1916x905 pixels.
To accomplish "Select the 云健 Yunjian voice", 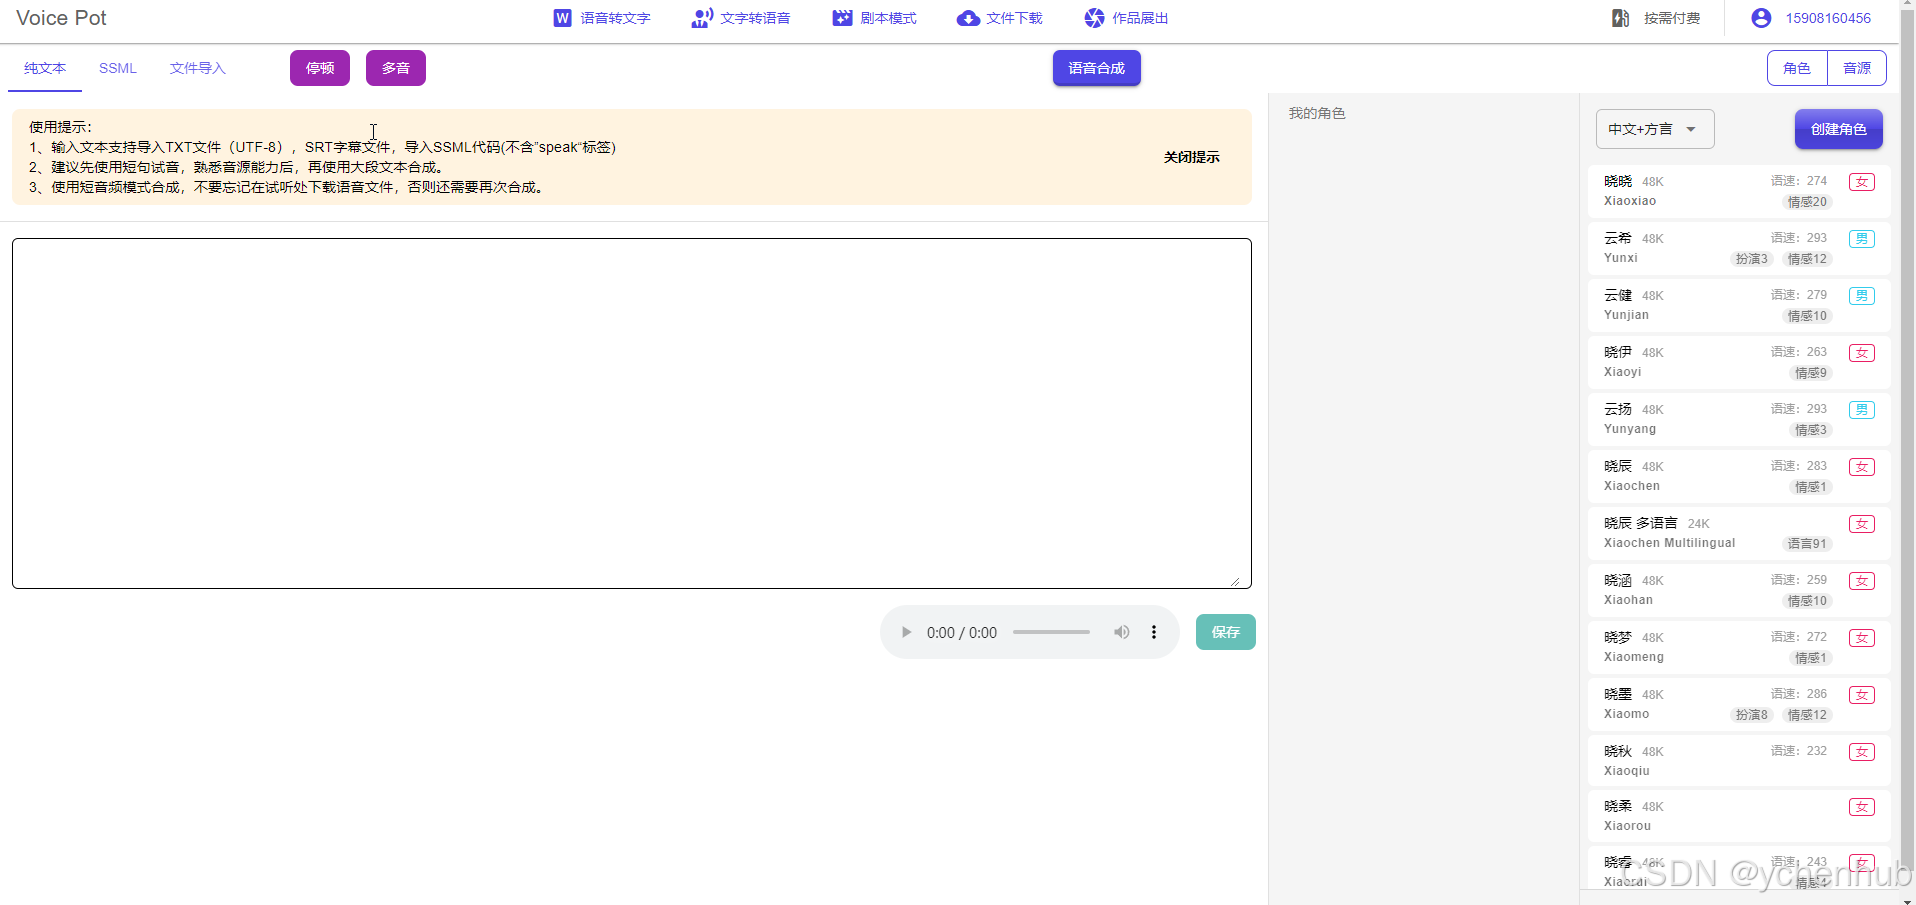I will [1738, 305].
